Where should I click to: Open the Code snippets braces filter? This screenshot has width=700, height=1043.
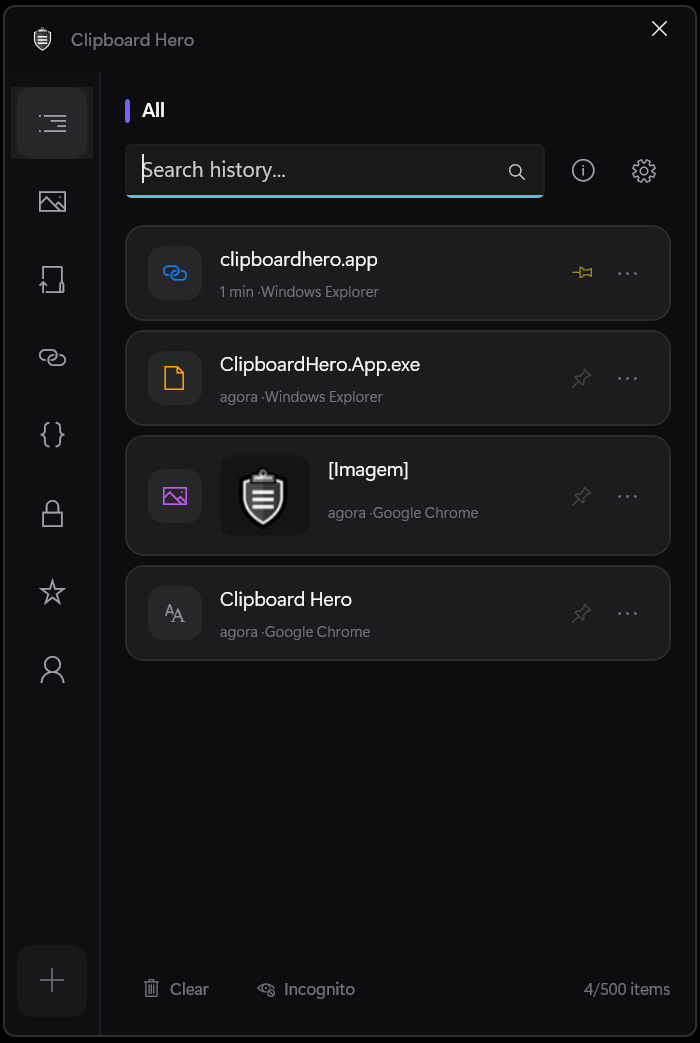(x=52, y=434)
